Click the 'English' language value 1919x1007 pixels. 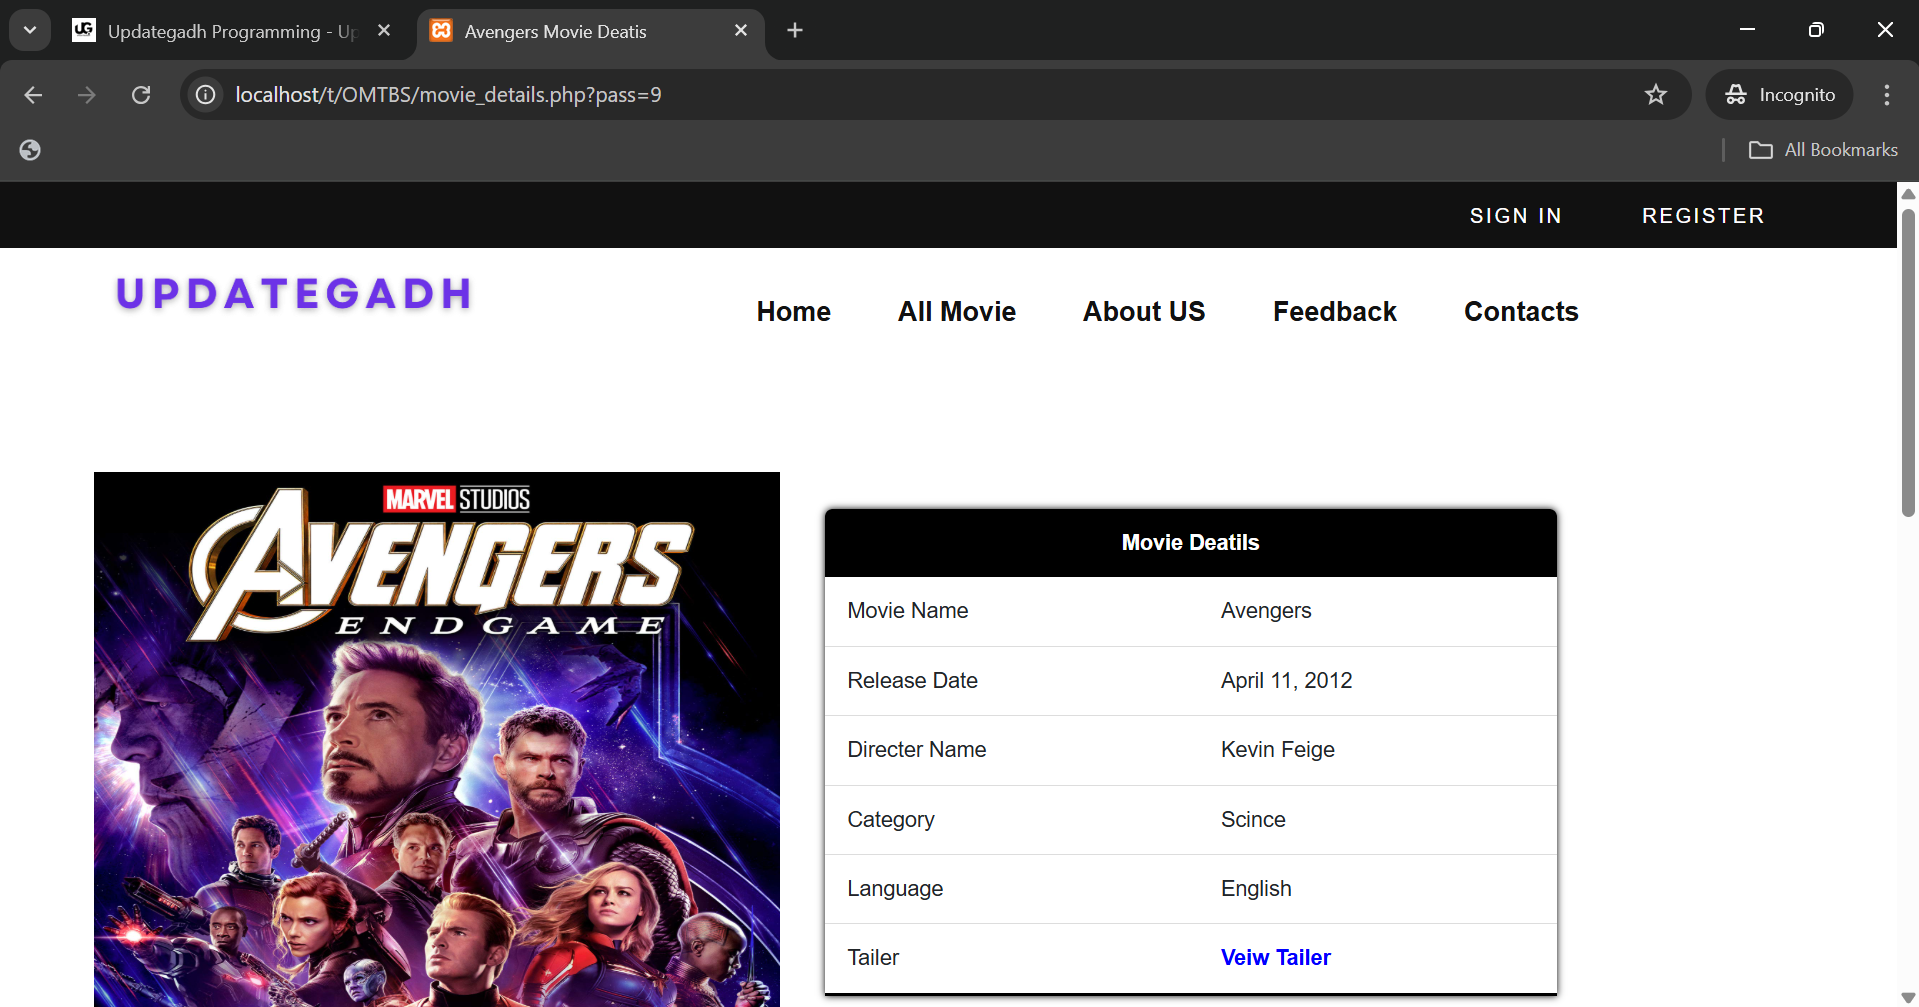tap(1256, 889)
